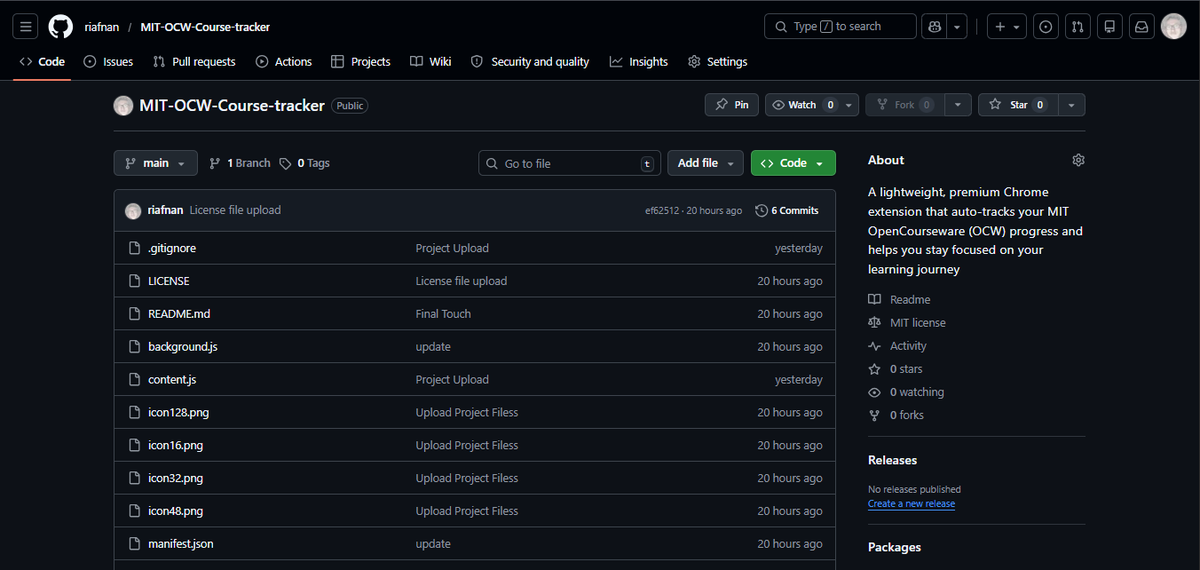Click the eye icon beside 0 watching
This screenshot has height=570, width=1200.
coord(875,392)
